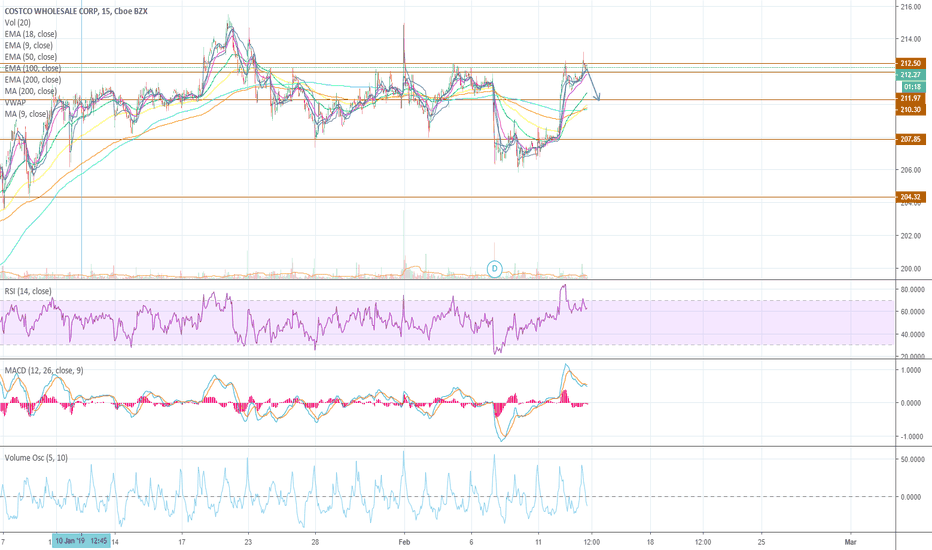
Task: Click the 211.97 price label
Action: pos(911,98)
